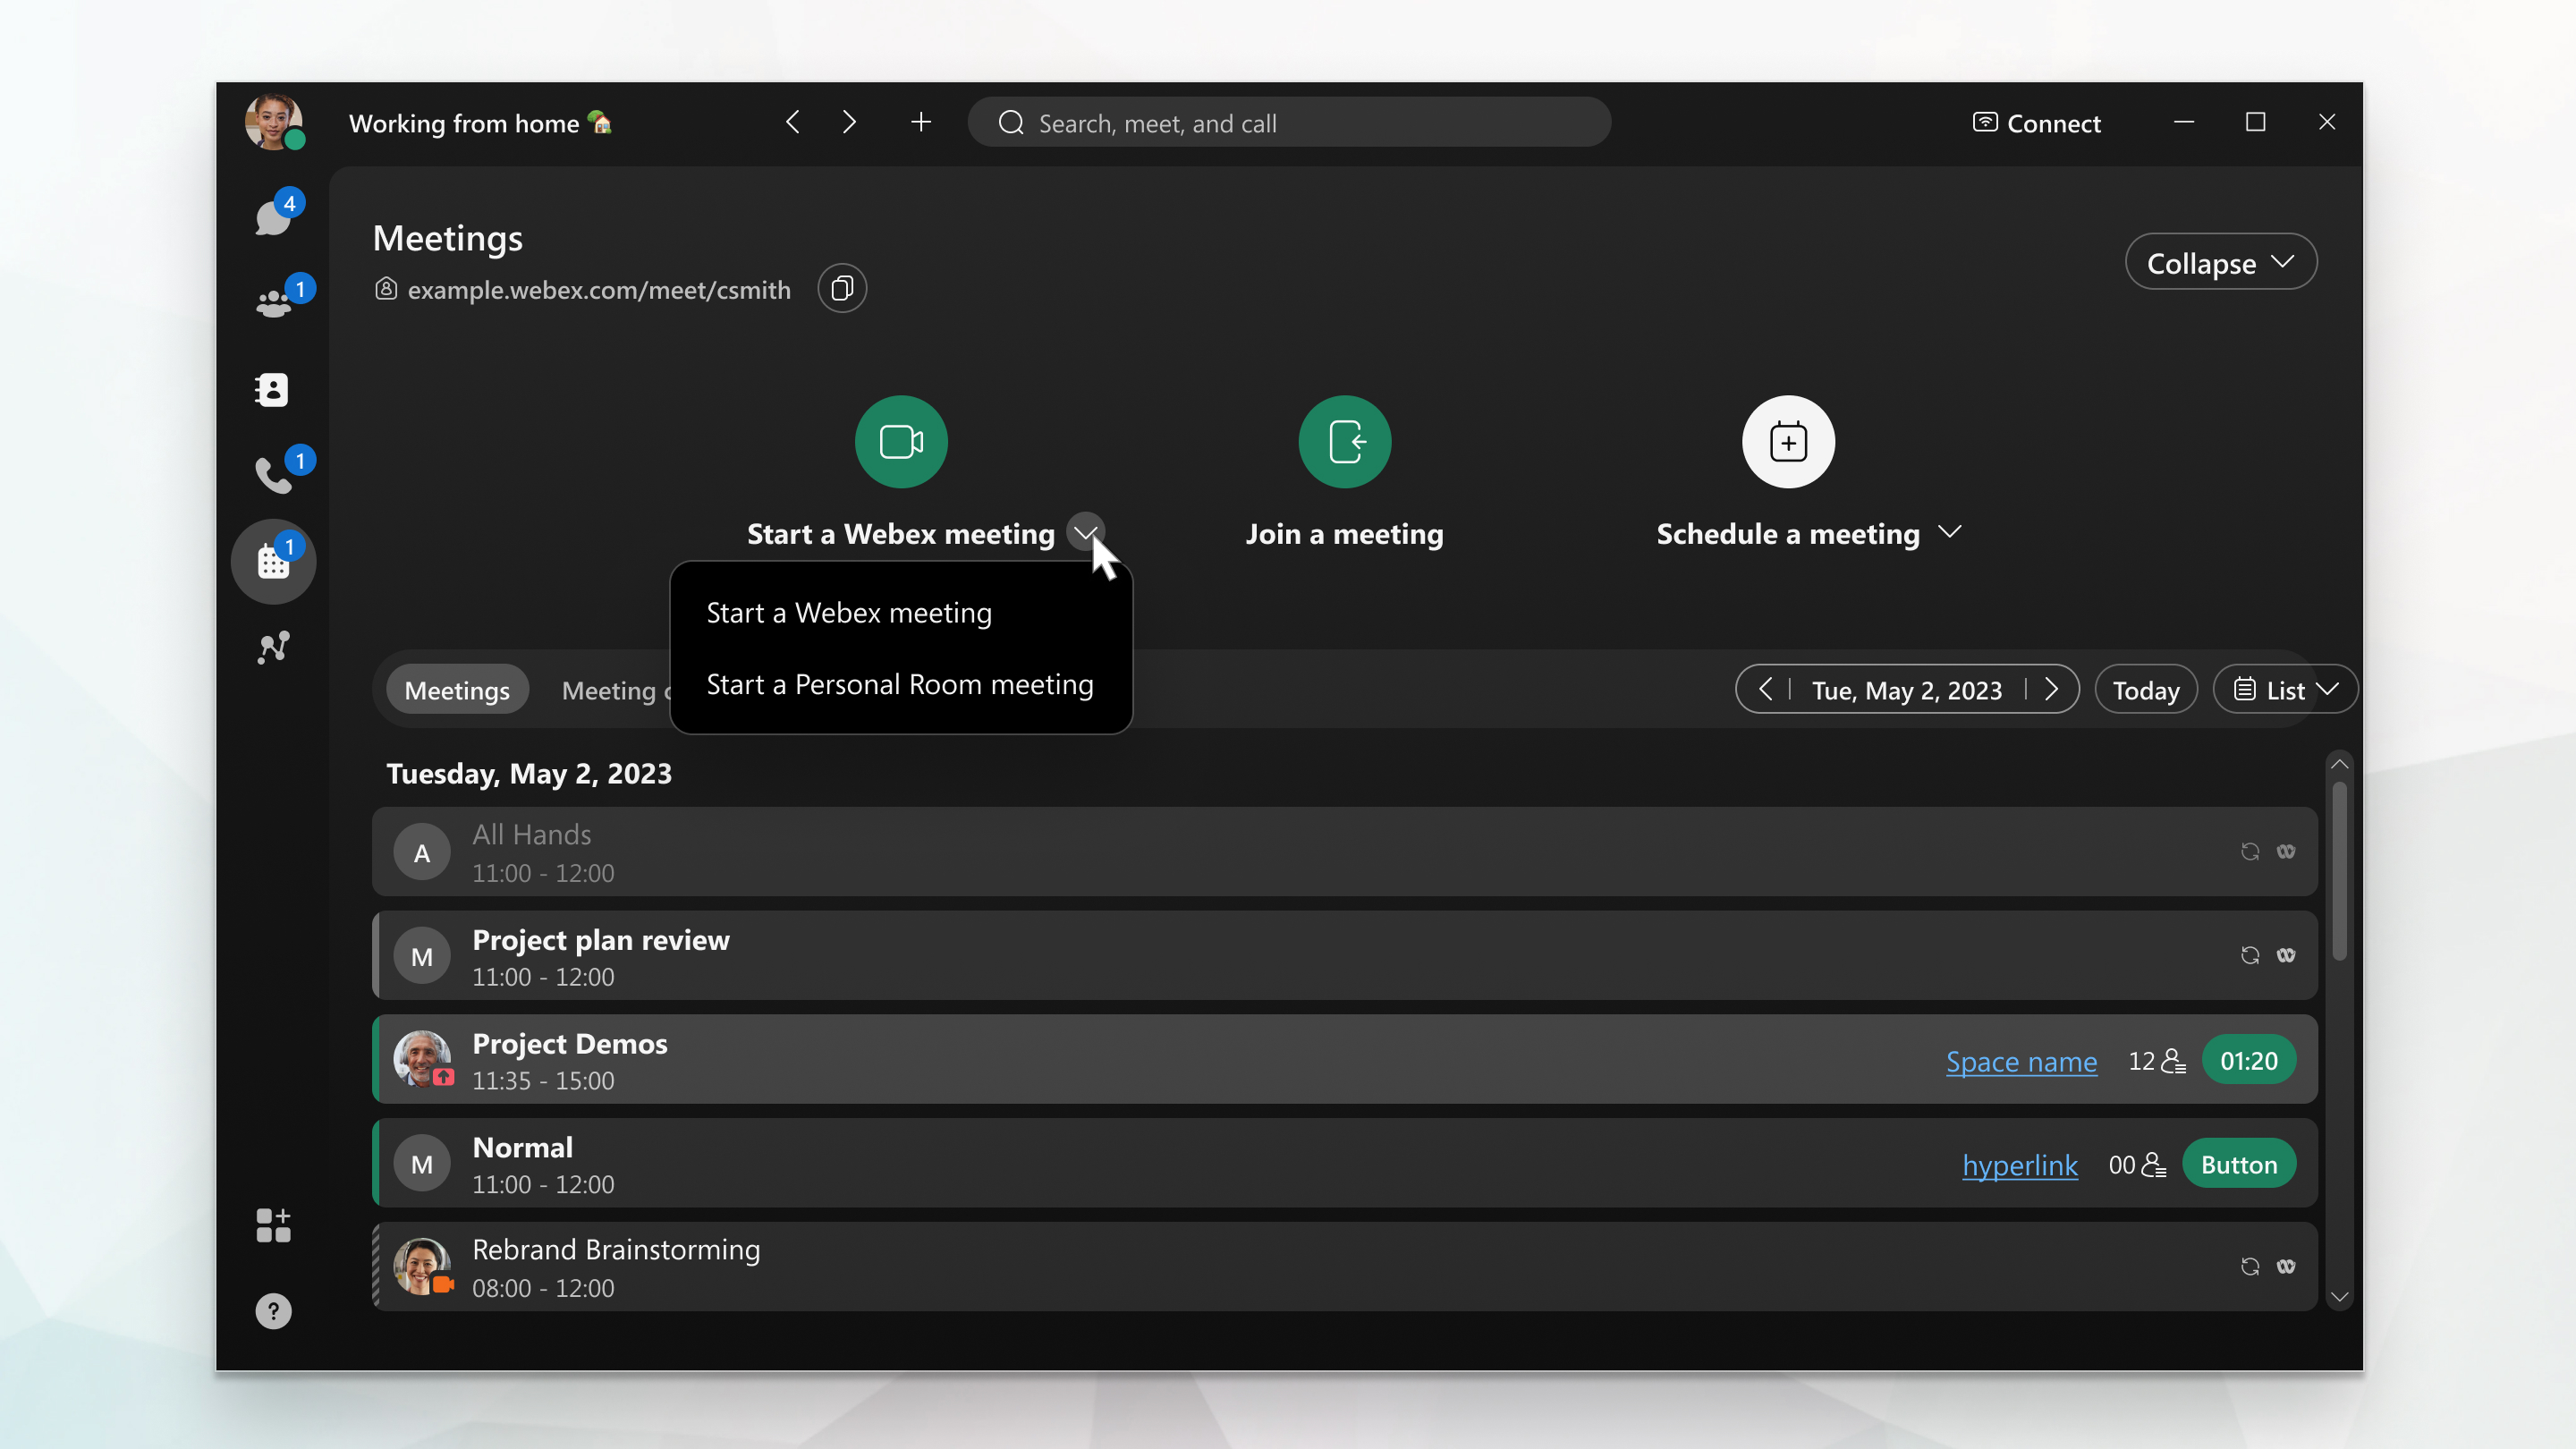
Task: Click scroll down arrow of meetings list
Action: pyautogui.click(x=2339, y=1297)
